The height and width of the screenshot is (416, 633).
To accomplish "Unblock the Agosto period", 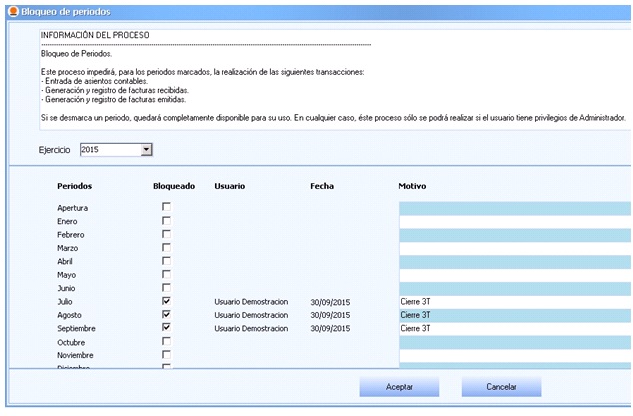I will (166, 314).
